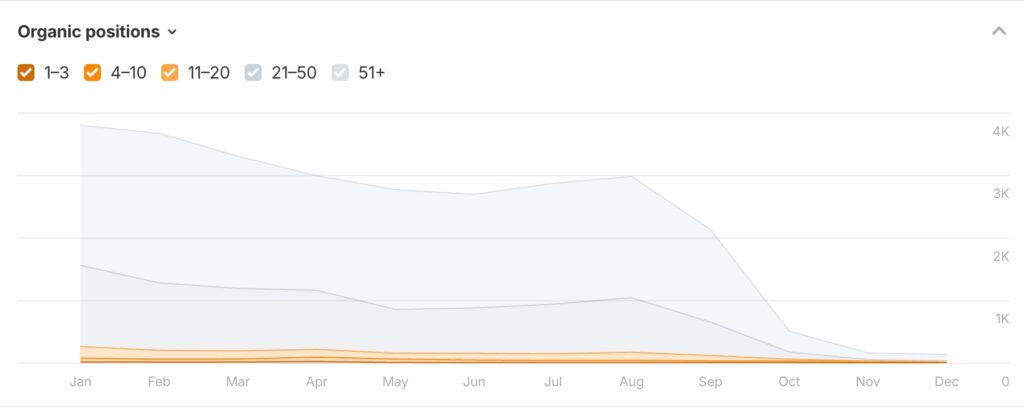The image size is (1024, 411).
Task: Select Aug on the chart timeline
Action: click(x=632, y=381)
